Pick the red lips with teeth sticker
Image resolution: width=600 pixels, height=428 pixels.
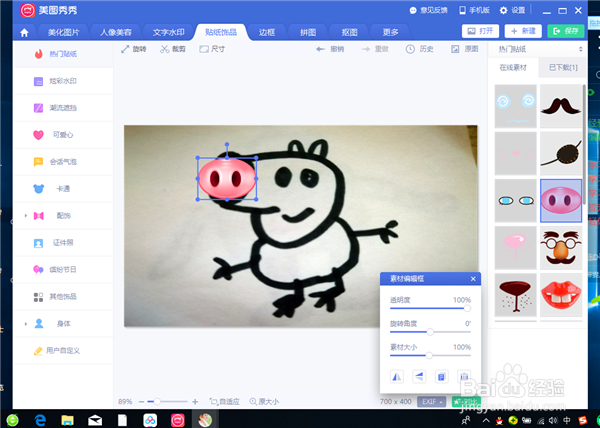tap(561, 295)
